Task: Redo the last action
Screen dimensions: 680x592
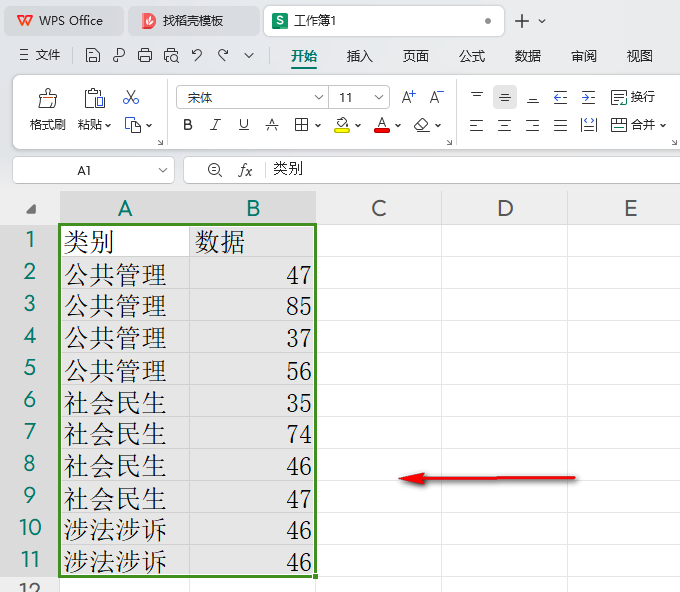Action: pos(223,56)
